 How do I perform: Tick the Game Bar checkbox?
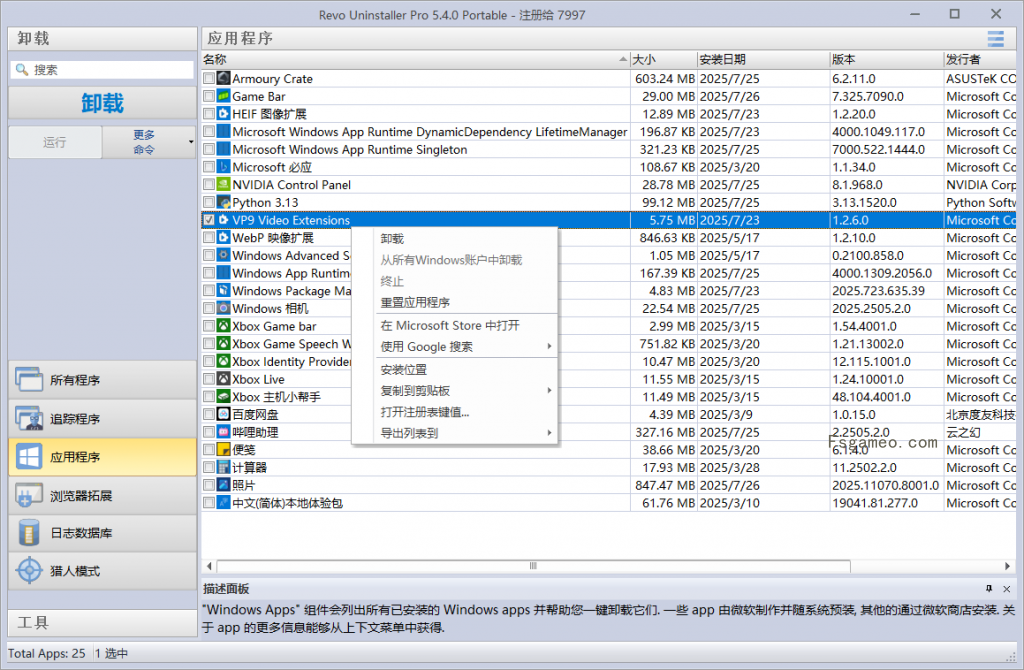tap(209, 97)
